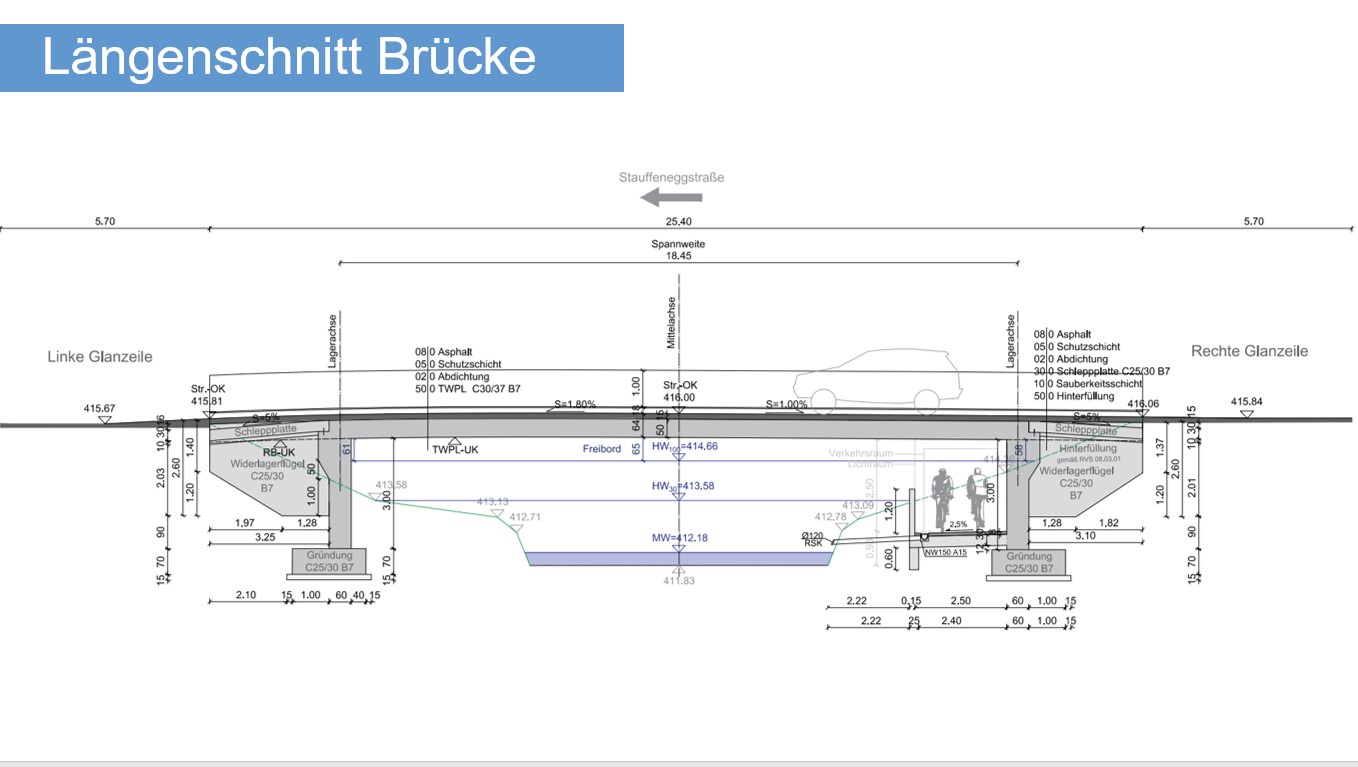Click the two cyclists under the bridge
Screen dimensions: 1358x767
click(958, 499)
